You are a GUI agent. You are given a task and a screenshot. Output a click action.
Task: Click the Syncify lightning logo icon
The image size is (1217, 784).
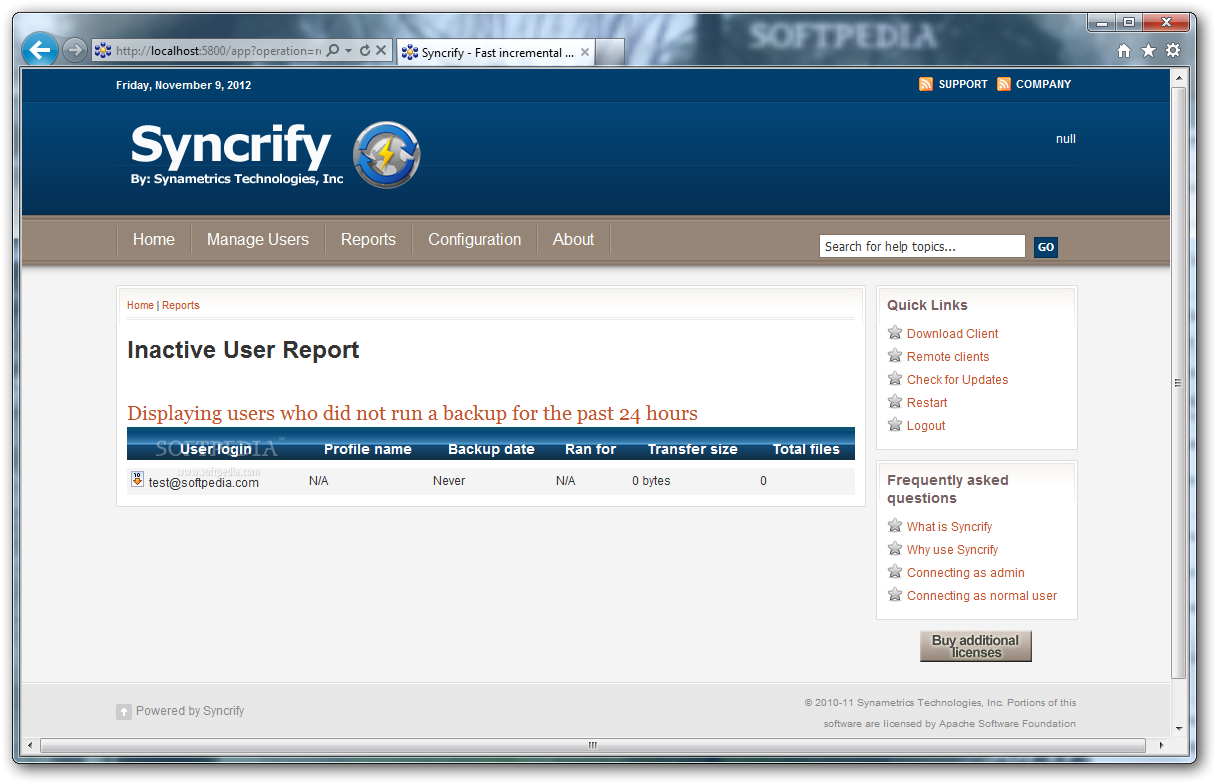point(387,155)
